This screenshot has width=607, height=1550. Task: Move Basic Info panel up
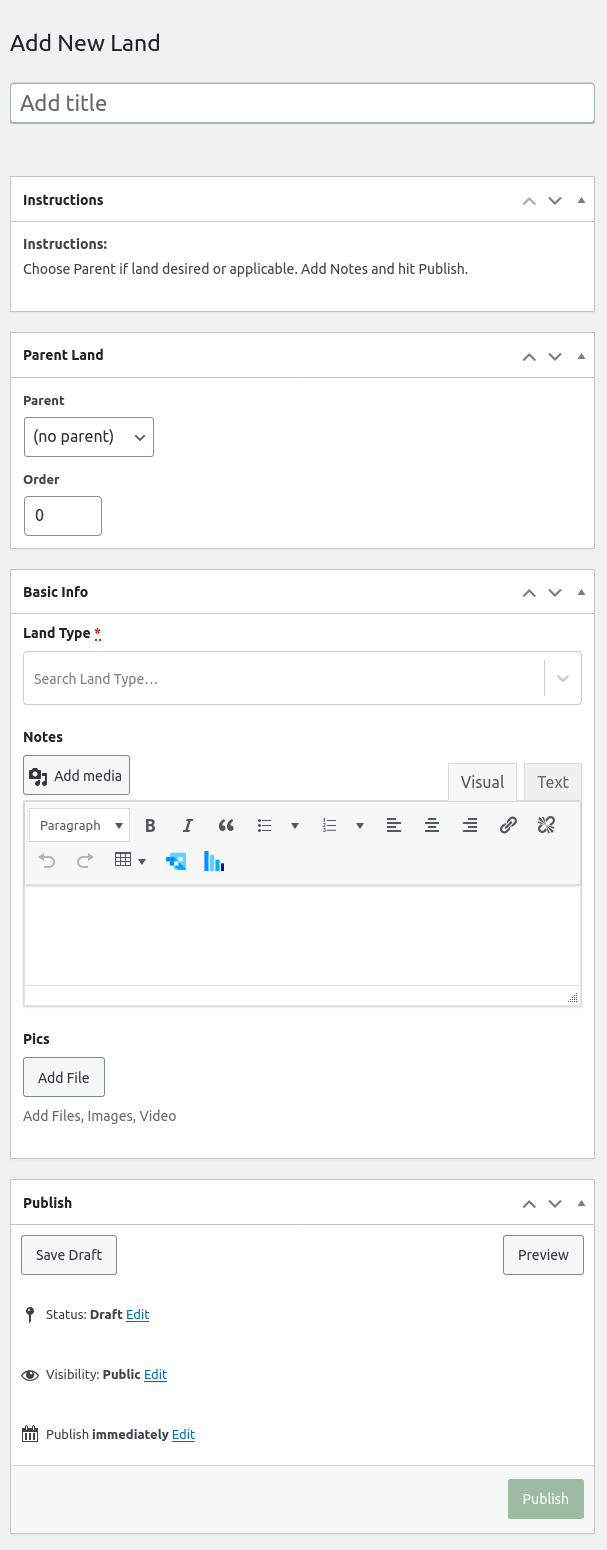[x=529, y=593]
